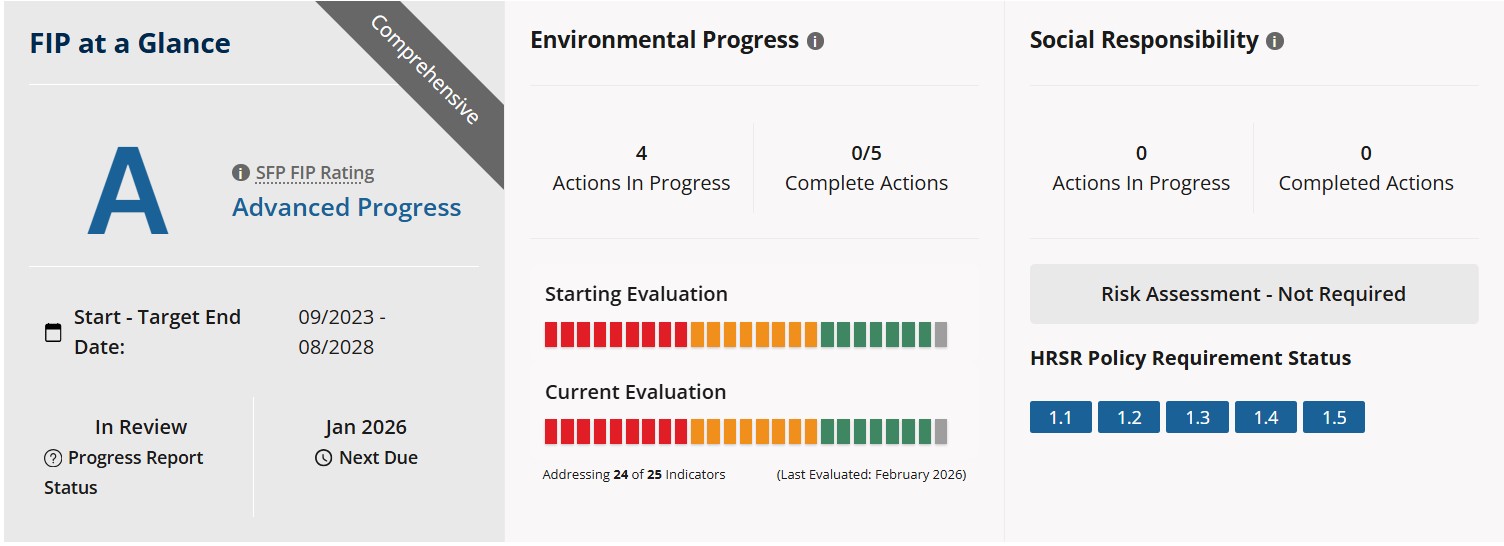Click the Social Responsibility info icon
Image resolution: width=1504 pixels, height=546 pixels.
click(1274, 41)
